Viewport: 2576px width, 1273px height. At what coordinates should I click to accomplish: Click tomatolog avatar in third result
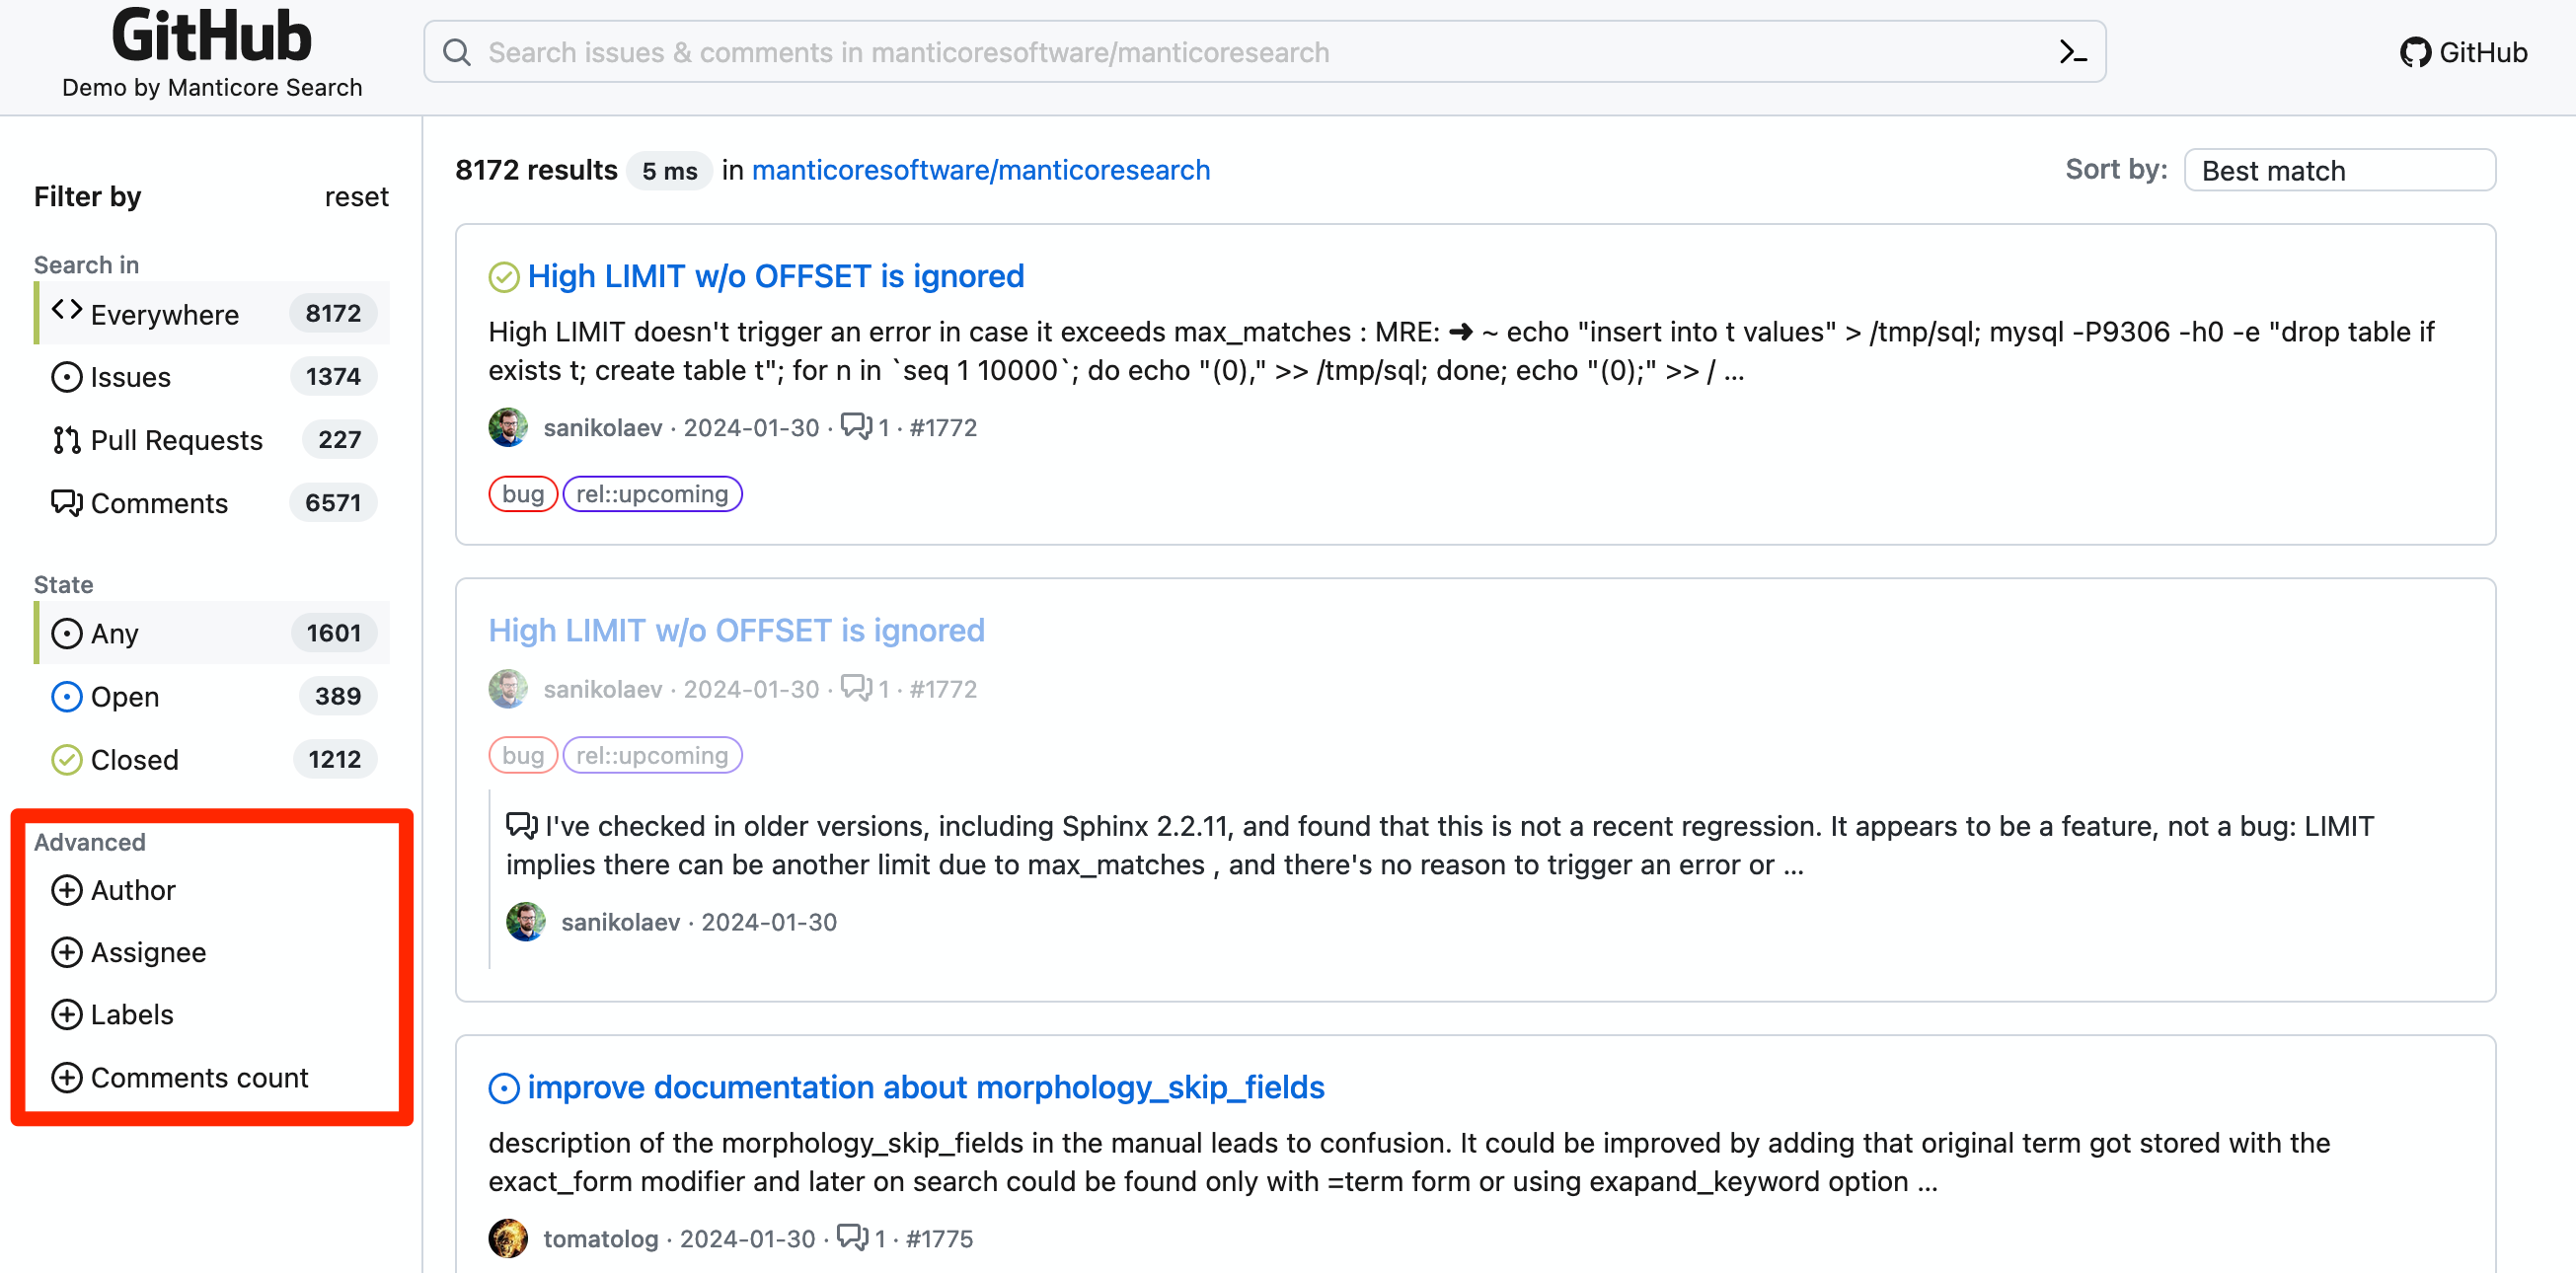(x=508, y=1238)
